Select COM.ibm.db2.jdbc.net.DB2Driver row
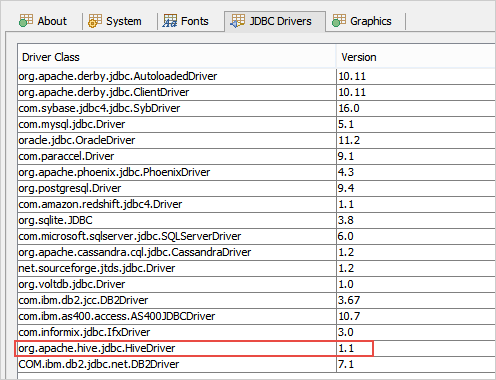Viewport: 496px width, 380px height. (257, 364)
